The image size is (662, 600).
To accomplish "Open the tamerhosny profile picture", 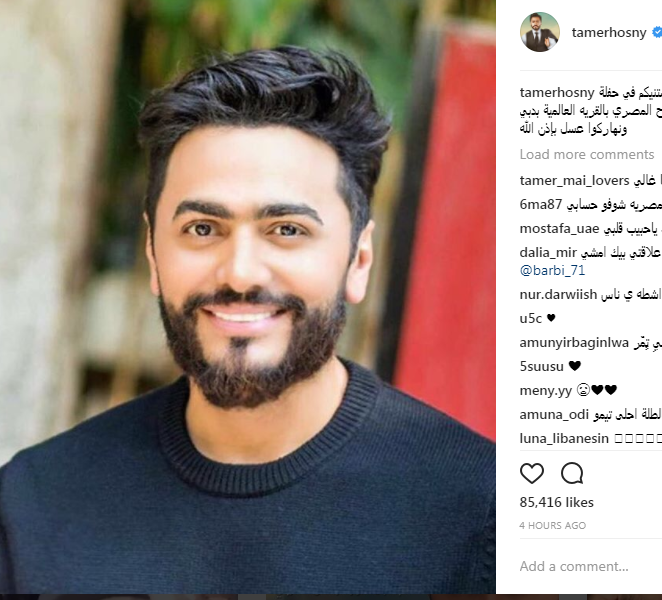I will (540, 32).
